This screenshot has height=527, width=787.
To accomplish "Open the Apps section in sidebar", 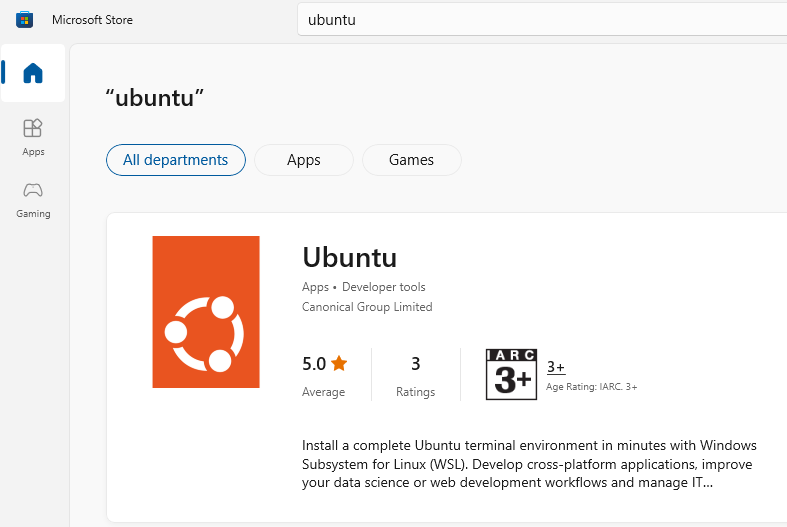I will (x=33, y=137).
